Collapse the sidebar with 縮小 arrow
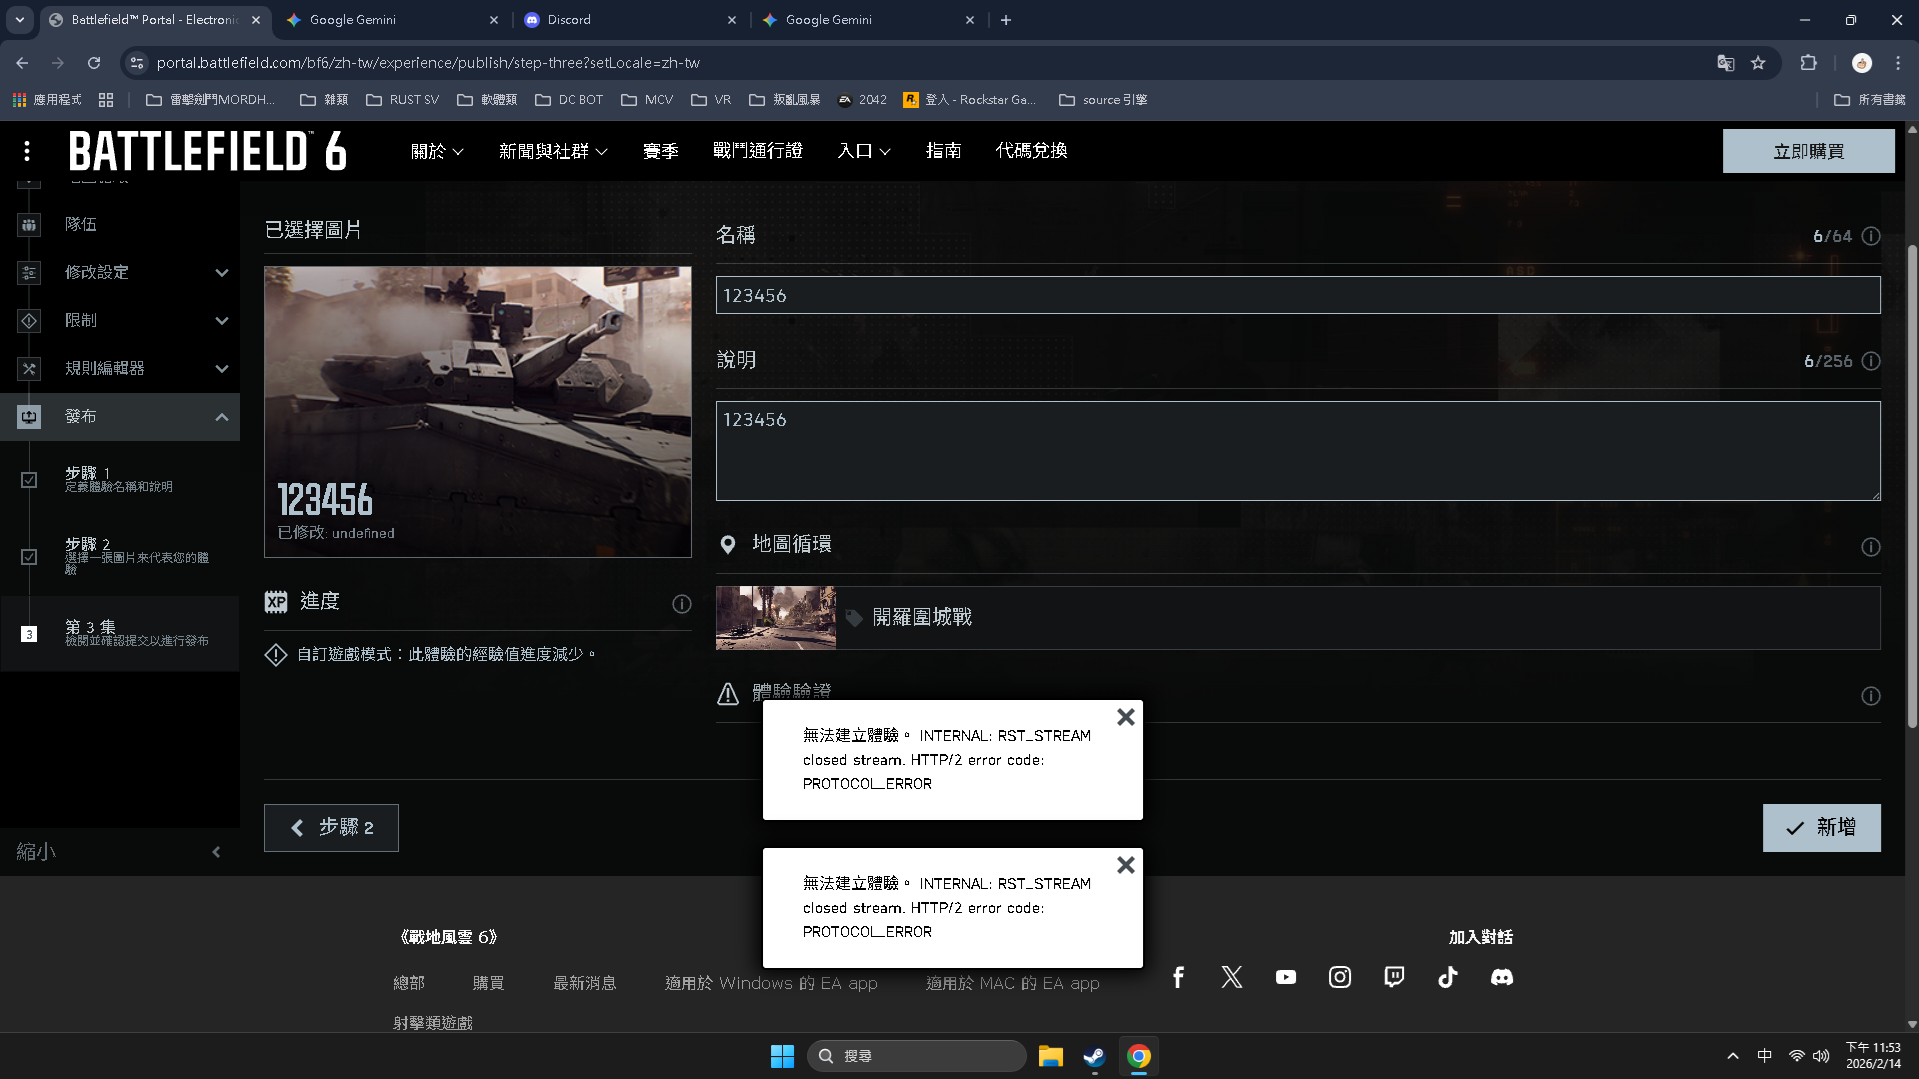This screenshot has width=1919, height=1079. coord(216,852)
